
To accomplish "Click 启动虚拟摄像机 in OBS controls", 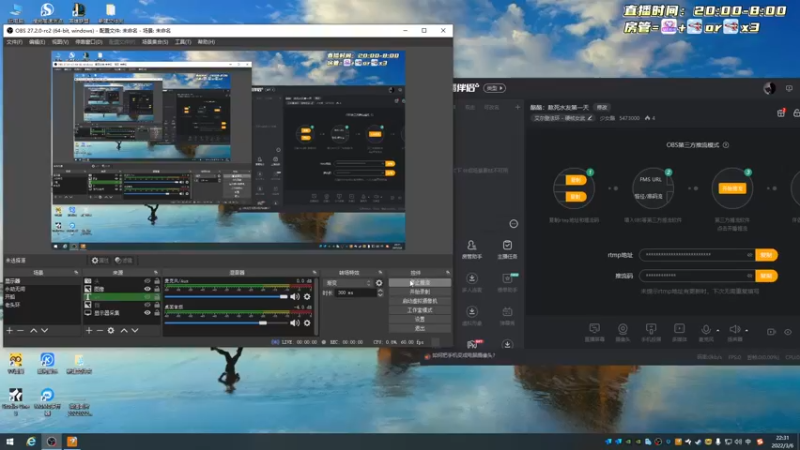I will point(420,301).
